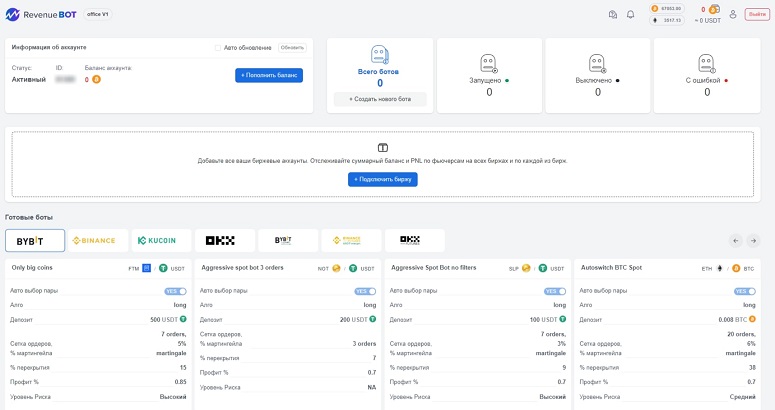Viewport: 775px width, 410px height.
Task: Toggle Авто выбор пары for Autoswitch BTC Spot
Action: [x=745, y=291]
